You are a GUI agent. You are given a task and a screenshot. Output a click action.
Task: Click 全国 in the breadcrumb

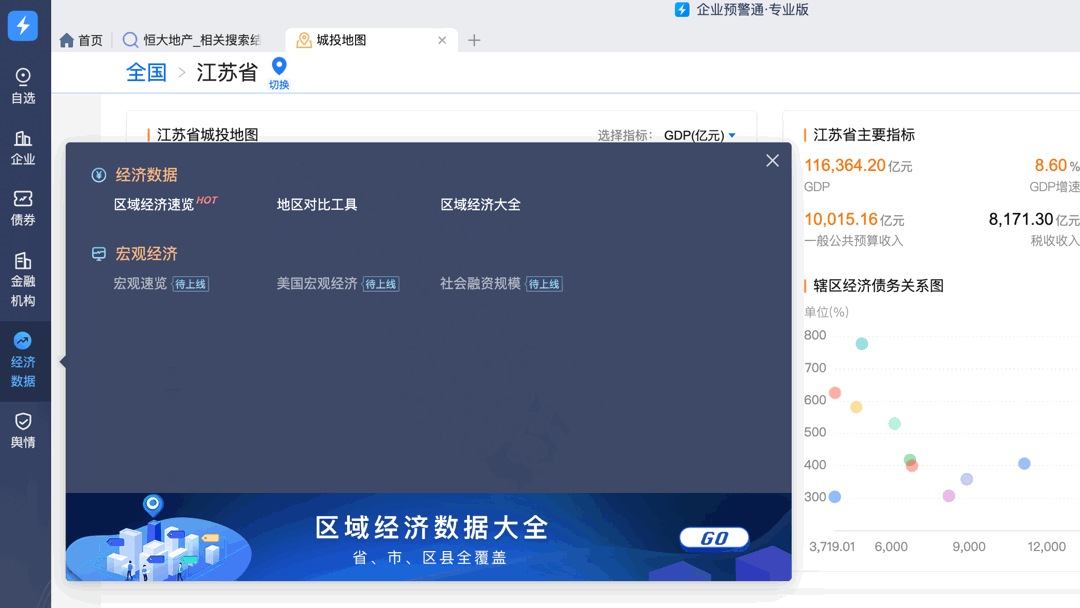click(146, 72)
